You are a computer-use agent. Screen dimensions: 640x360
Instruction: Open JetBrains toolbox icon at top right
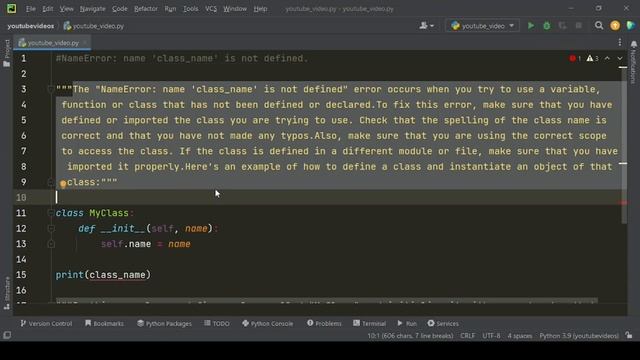(631, 26)
